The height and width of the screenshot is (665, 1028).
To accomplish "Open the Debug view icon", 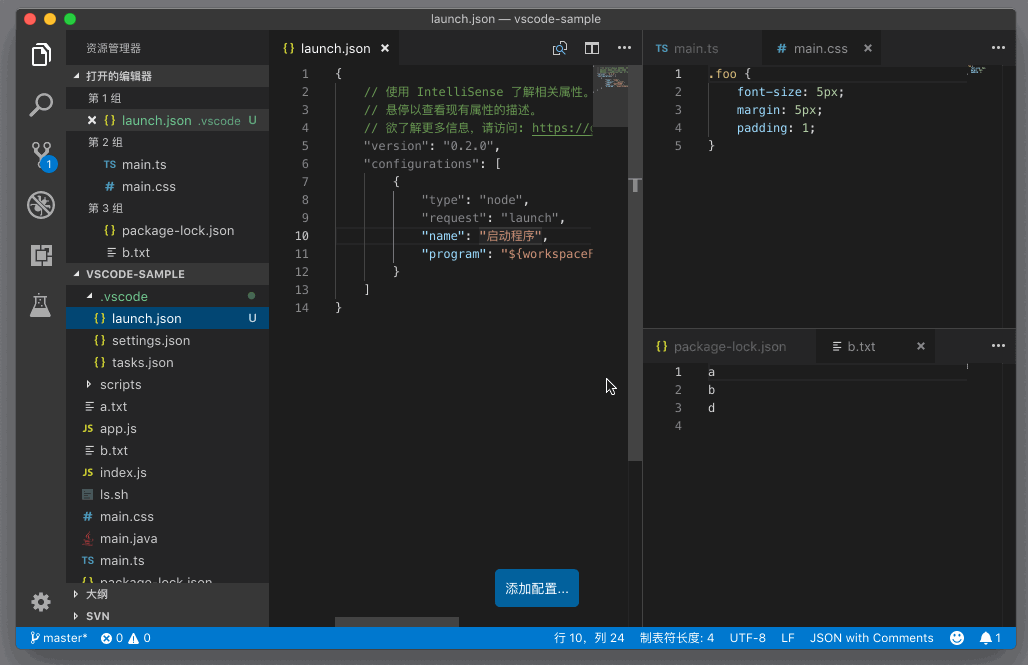I will pos(41,205).
